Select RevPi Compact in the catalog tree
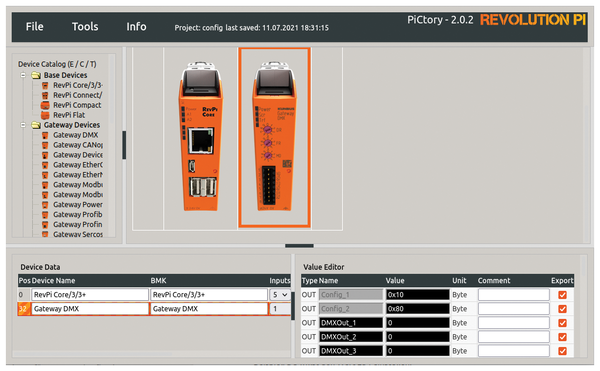 click(77, 105)
